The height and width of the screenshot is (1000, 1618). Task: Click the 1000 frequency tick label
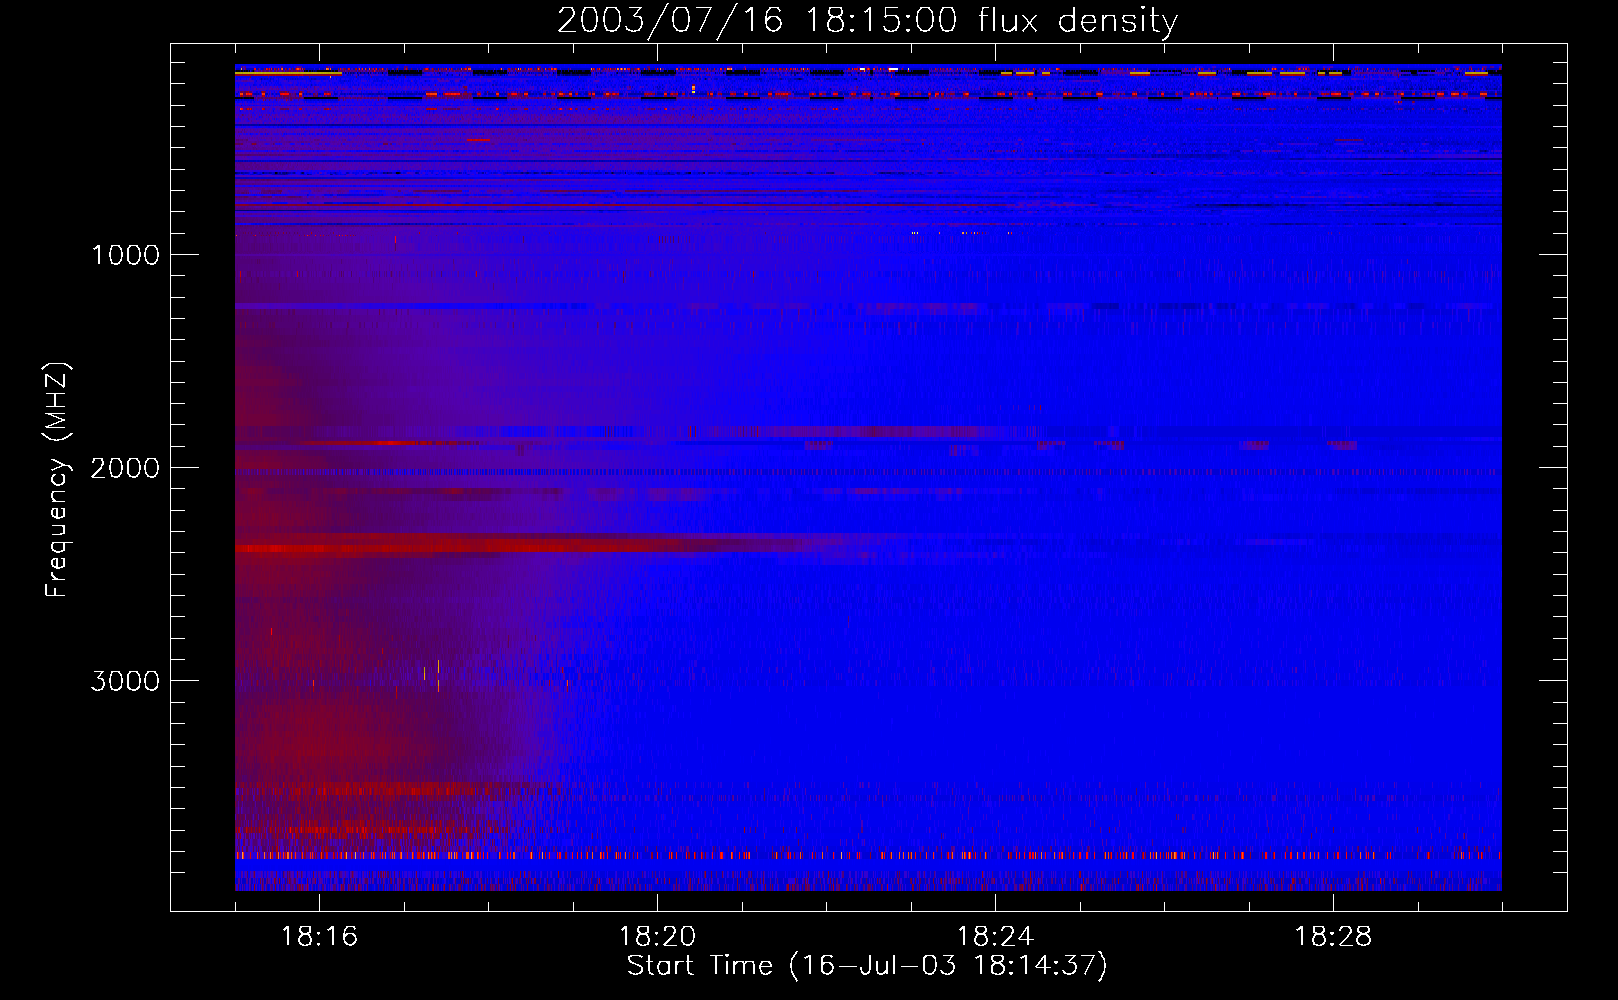pyautogui.click(x=125, y=255)
